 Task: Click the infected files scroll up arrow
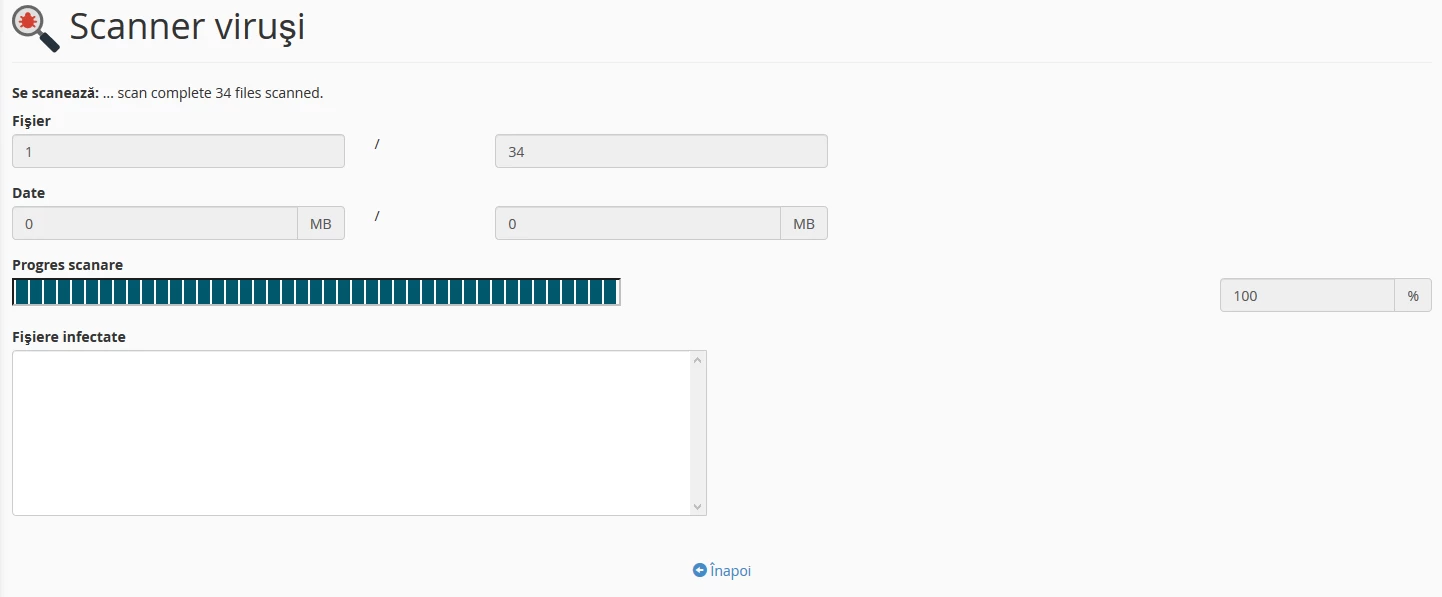tap(698, 360)
